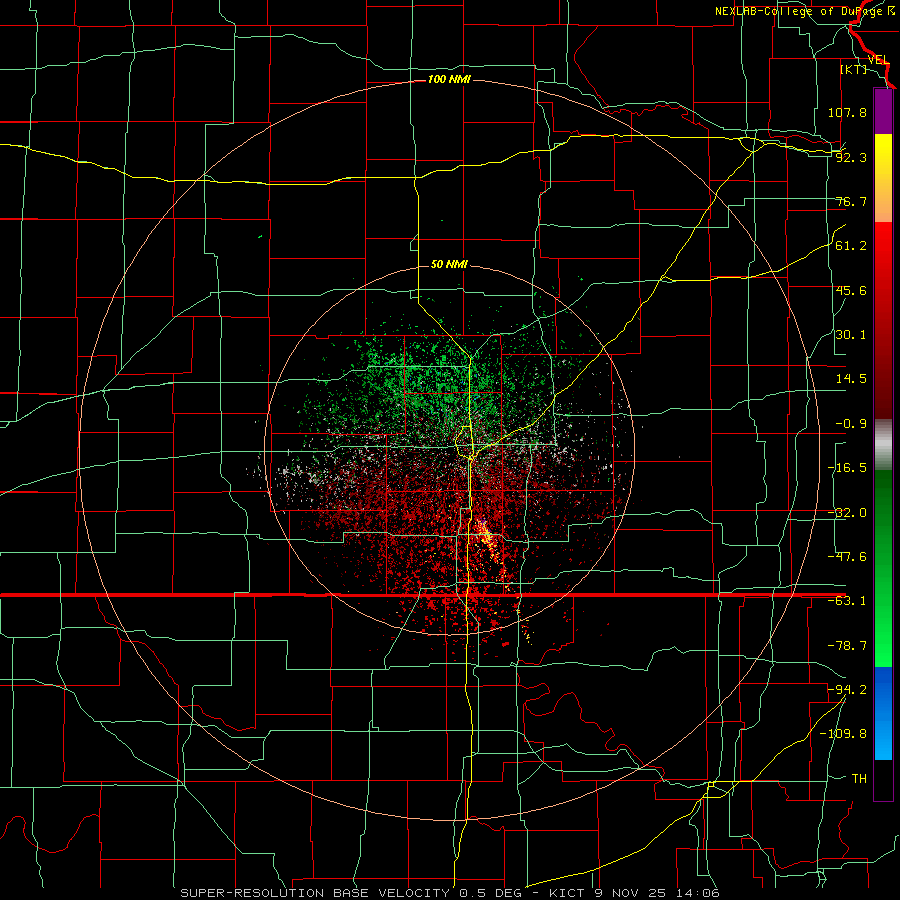Image resolution: width=900 pixels, height=900 pixels.
Task: Click the "SUPER-RESOLUTION BASE VELOCITY" caption text
Action: pos(315,893)
